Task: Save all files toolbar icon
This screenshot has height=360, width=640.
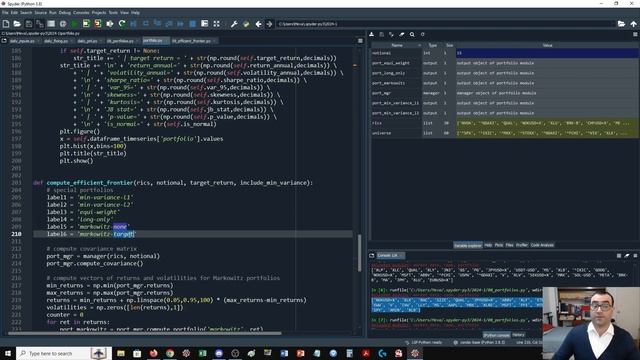Action: click(x=40, y=24)
